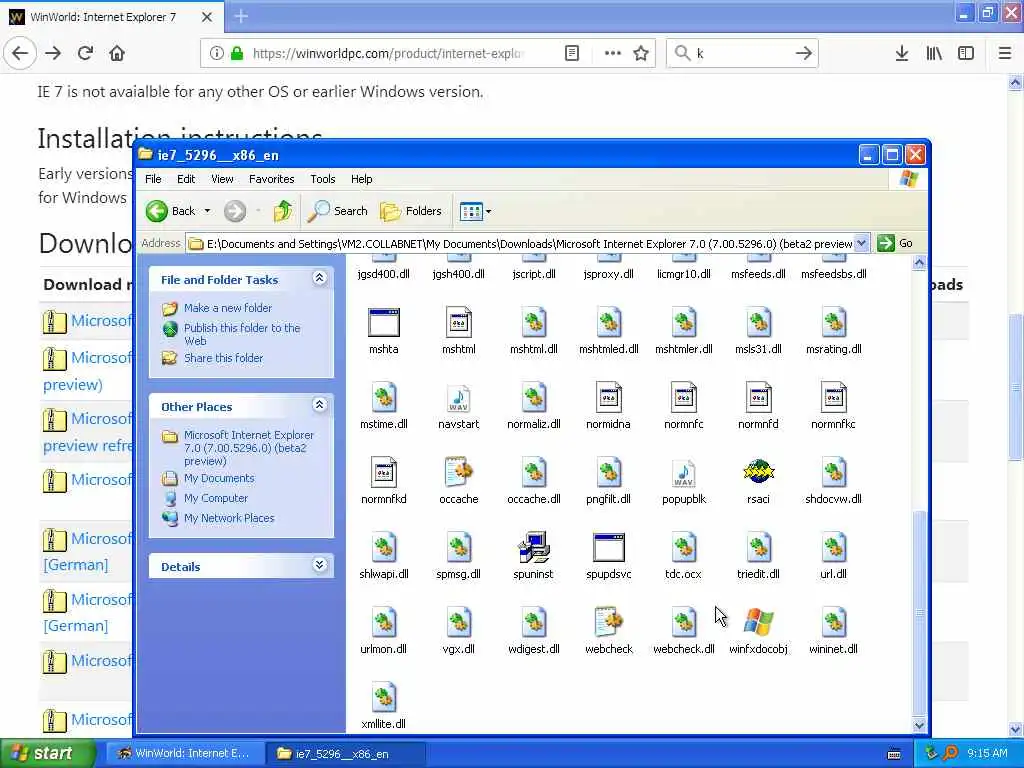Select the spuninst uninstaller icon
The width and height of the screenshot is (1024, 768).
[534, 548]
